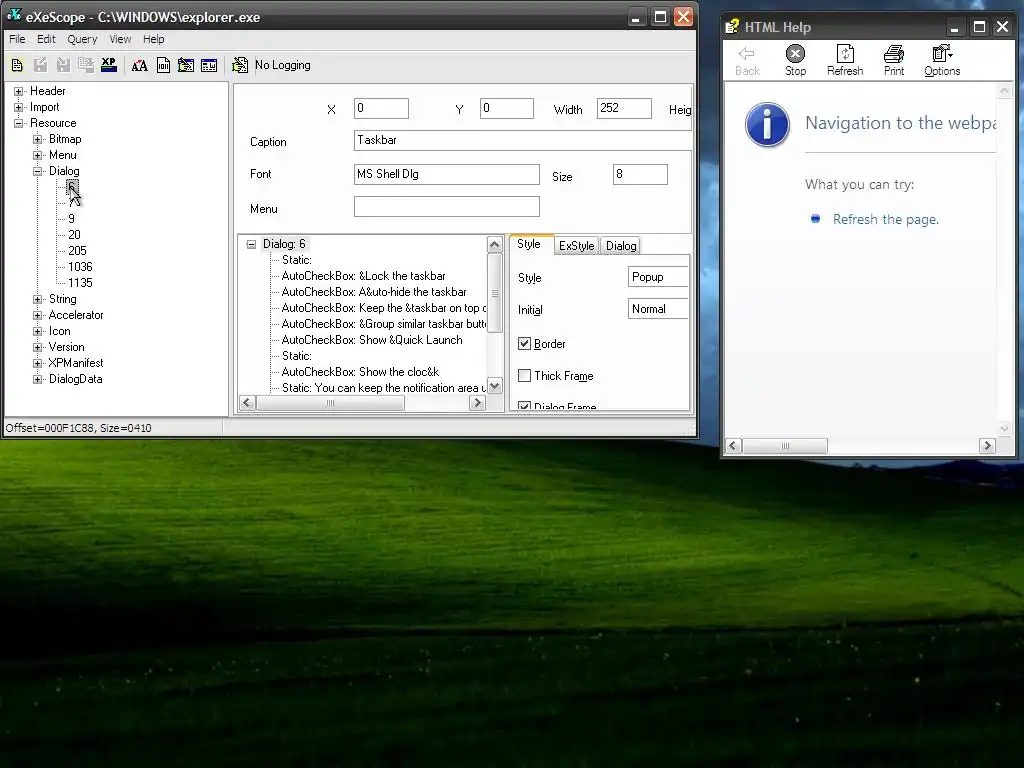Select dialog resource 9 in tree

point(71,219)
